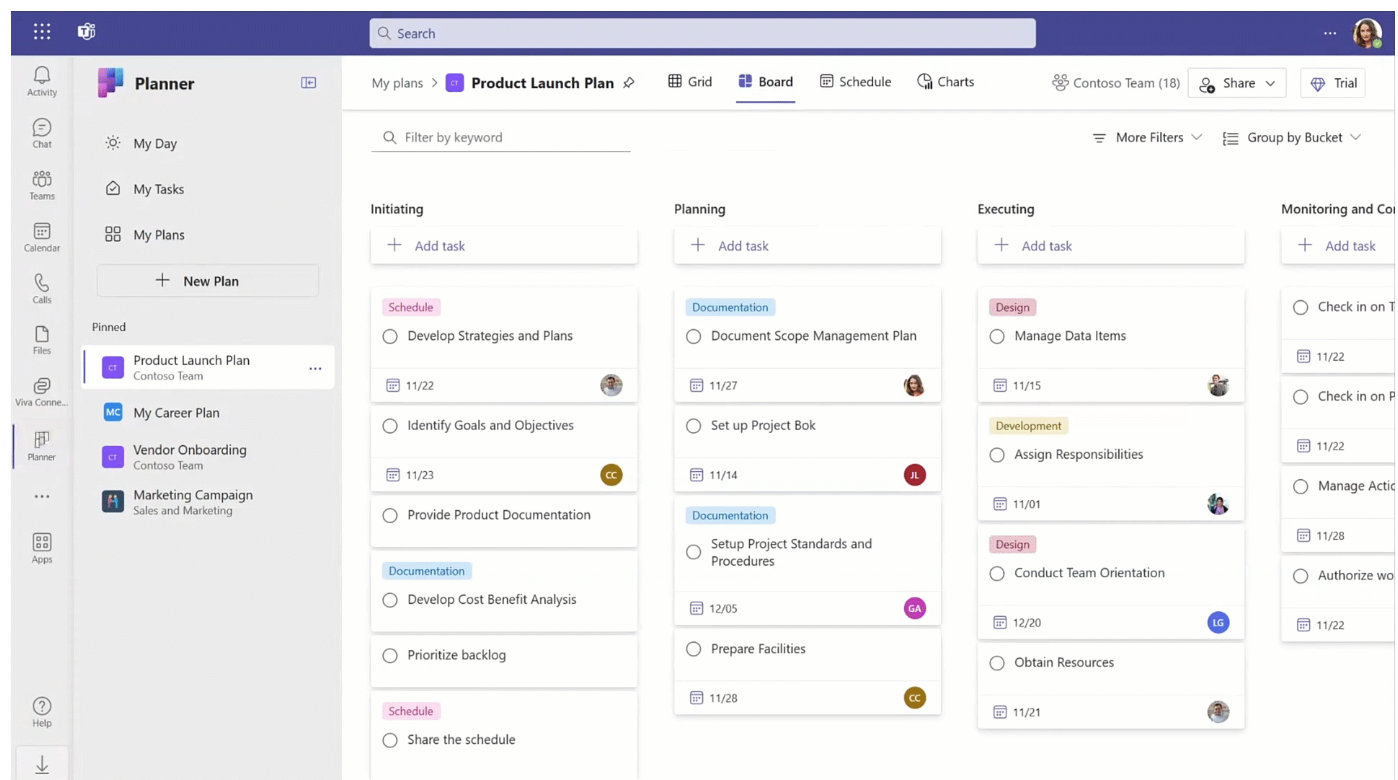
Task: Open Teams in the left rail
Action: (x=42, y=185)
